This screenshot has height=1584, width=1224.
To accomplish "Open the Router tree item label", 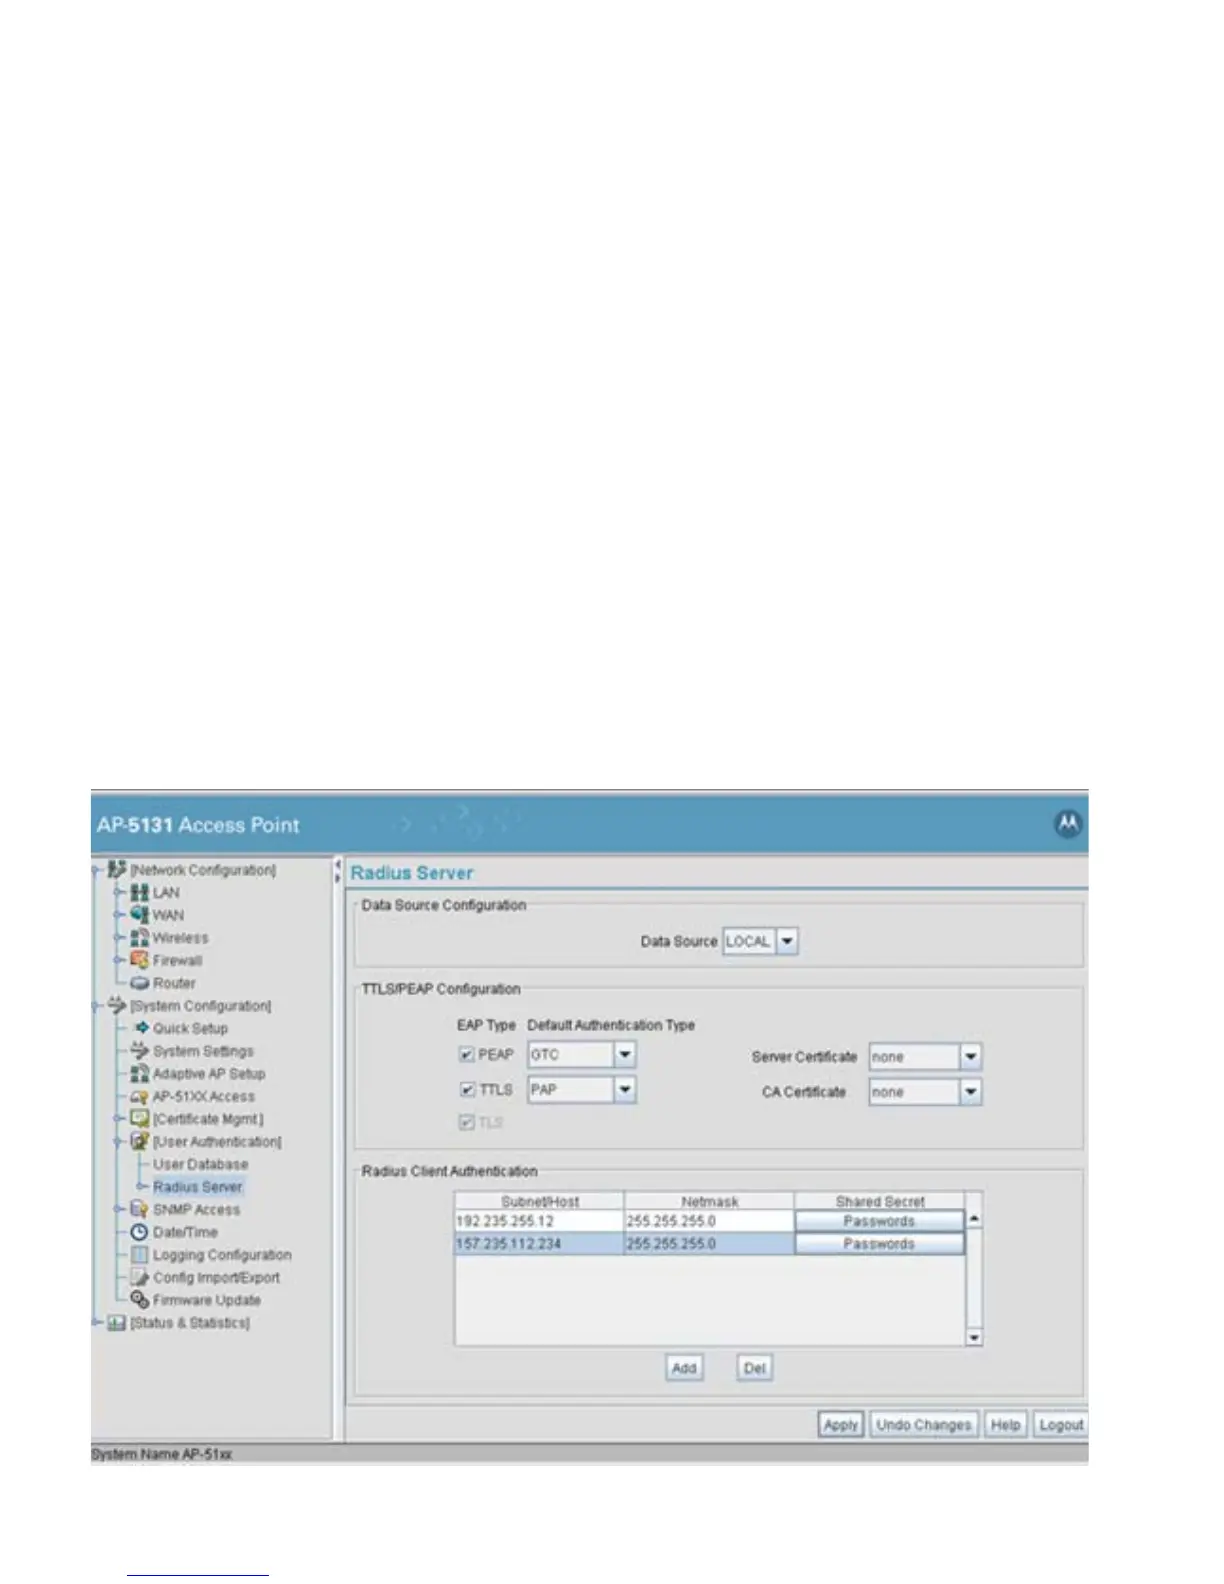I will click(x=174, y=983).
